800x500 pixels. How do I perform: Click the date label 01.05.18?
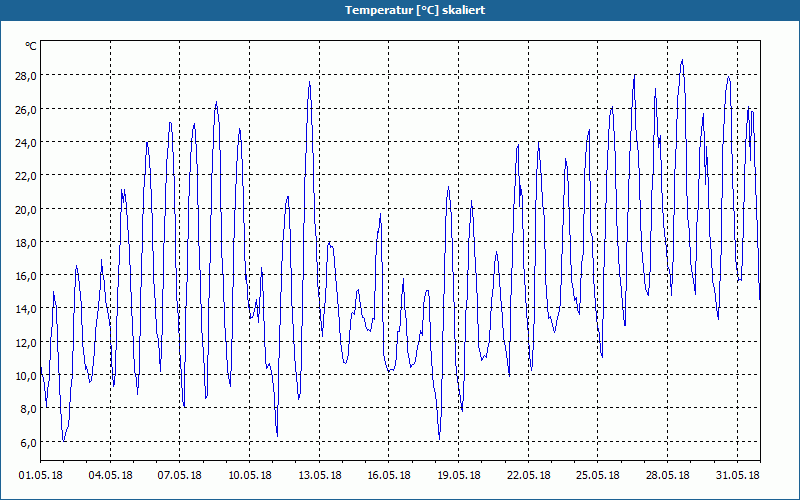(x=41, y=476)
